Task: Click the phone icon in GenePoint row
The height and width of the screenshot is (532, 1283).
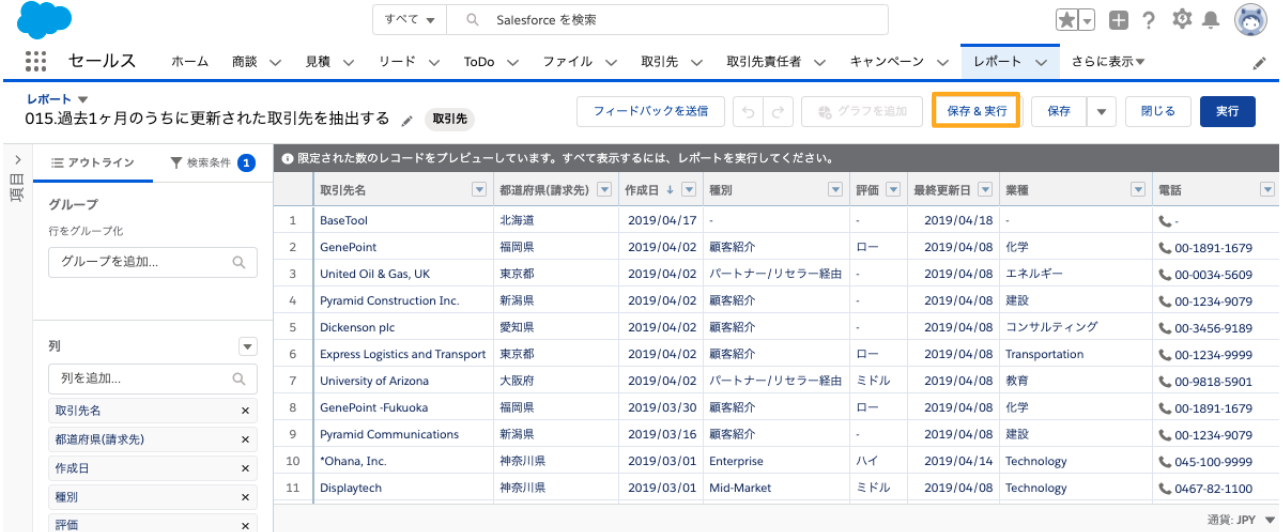Action: 1165,247
